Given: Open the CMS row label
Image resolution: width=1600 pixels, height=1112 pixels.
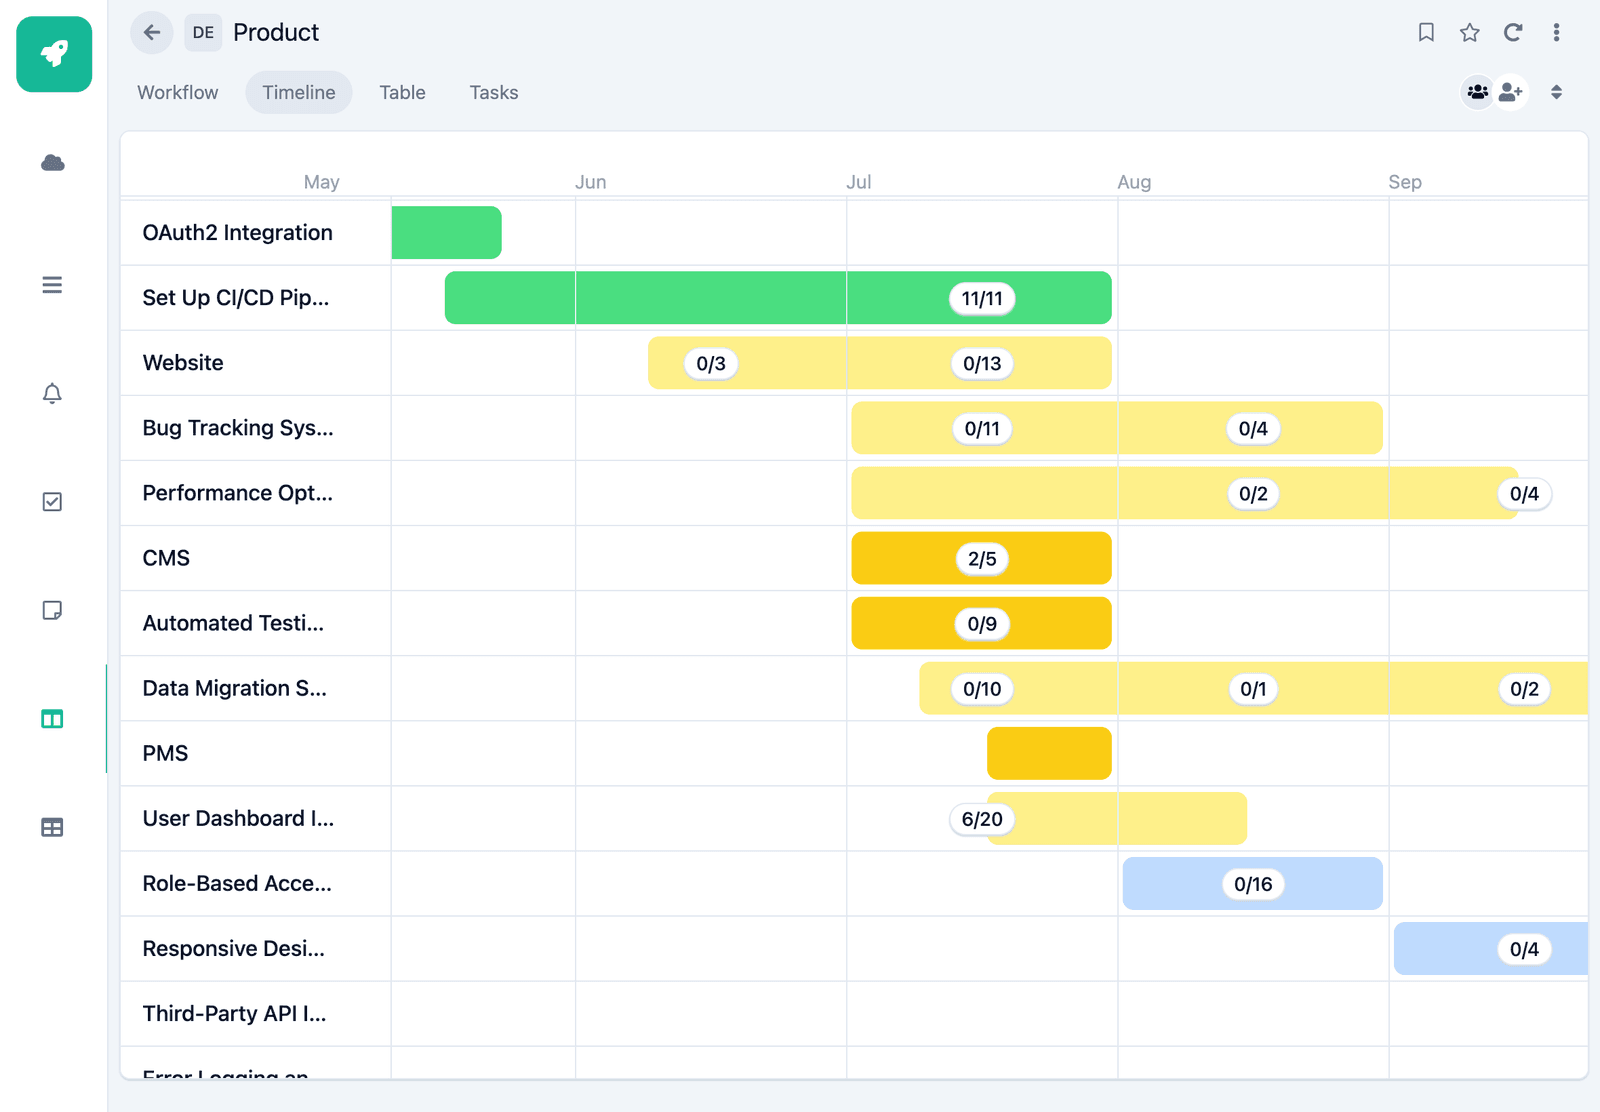Looking at the screenshot, I should pos(166,558).
